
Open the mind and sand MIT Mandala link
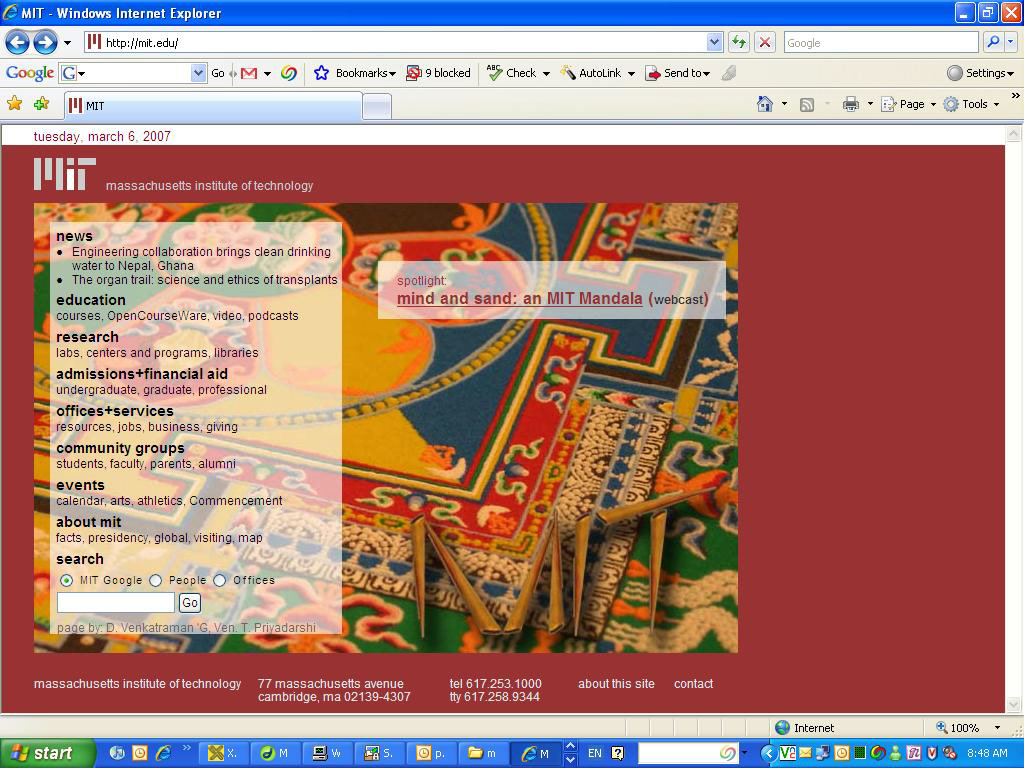(x=520, y=298)
